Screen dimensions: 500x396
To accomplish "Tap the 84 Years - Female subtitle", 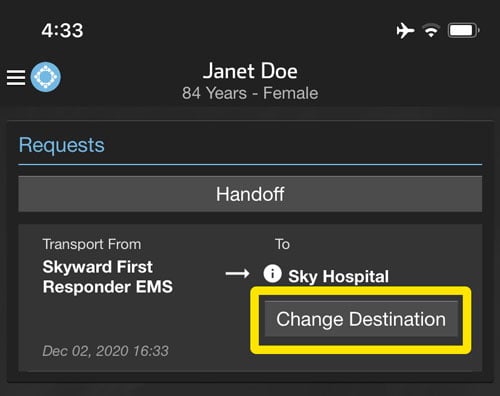I will pyautogui.click(x=250, y=93).
